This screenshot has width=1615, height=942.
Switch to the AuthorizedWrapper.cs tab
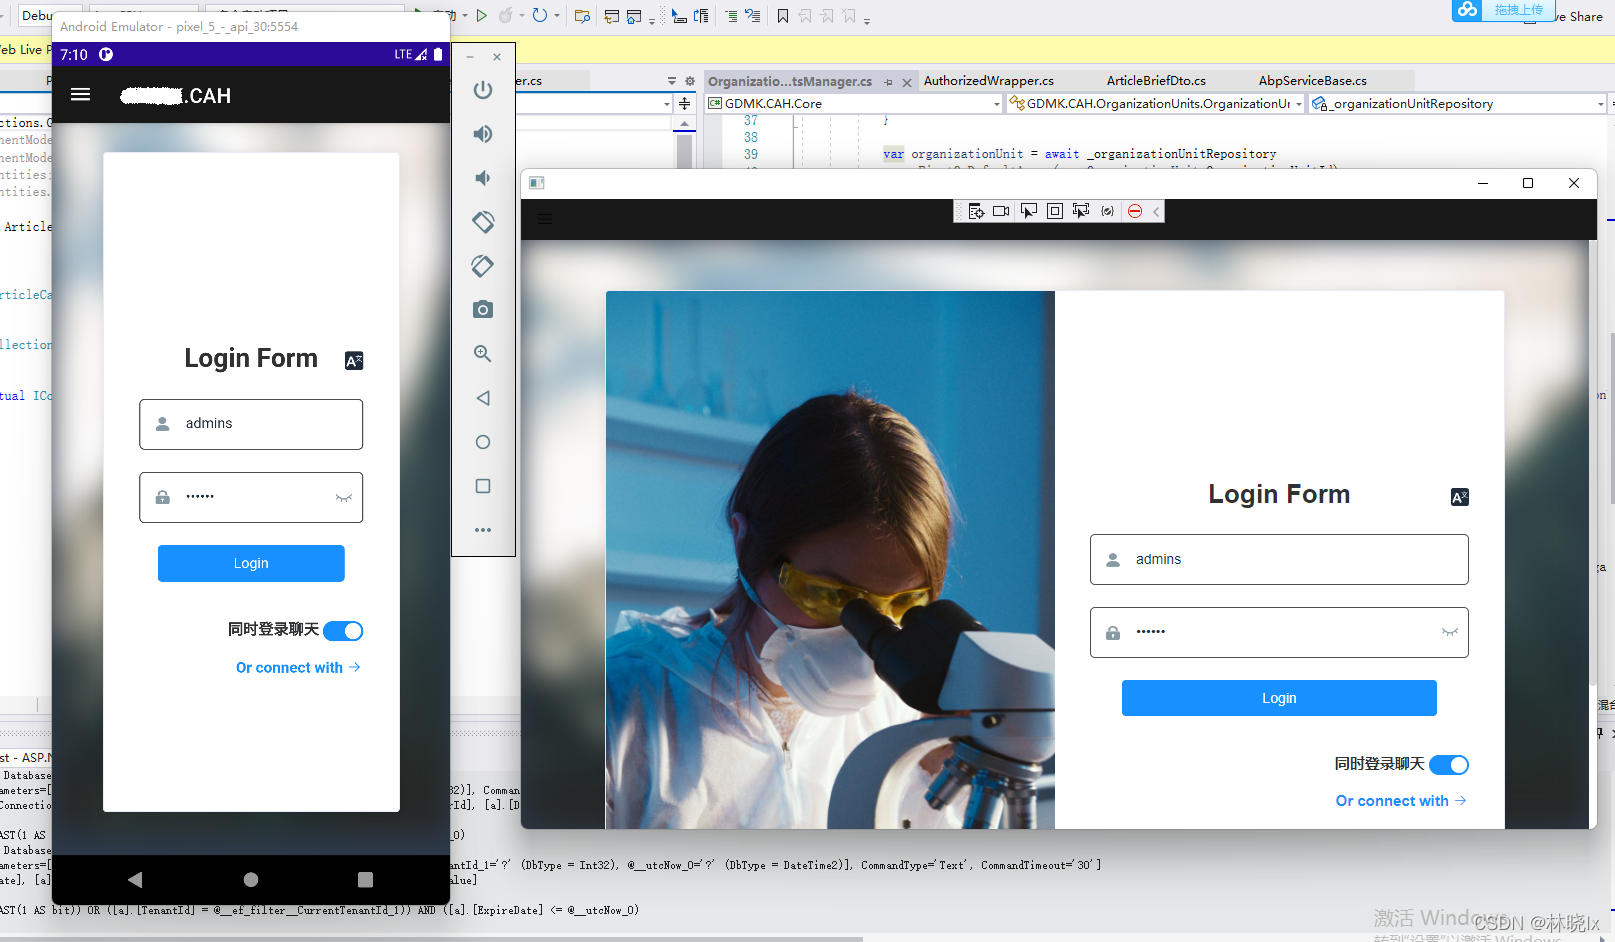(988, 81)
